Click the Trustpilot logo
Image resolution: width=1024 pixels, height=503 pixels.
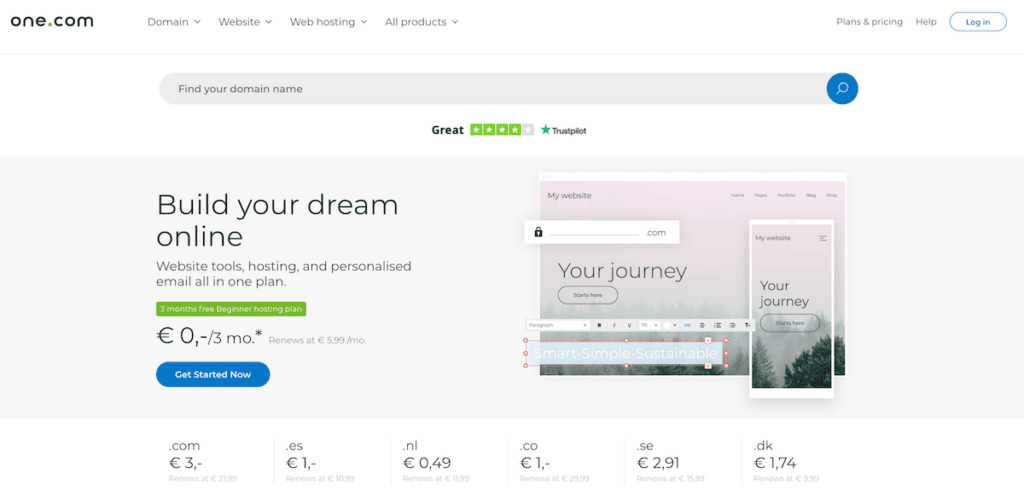tap(564, 130)
